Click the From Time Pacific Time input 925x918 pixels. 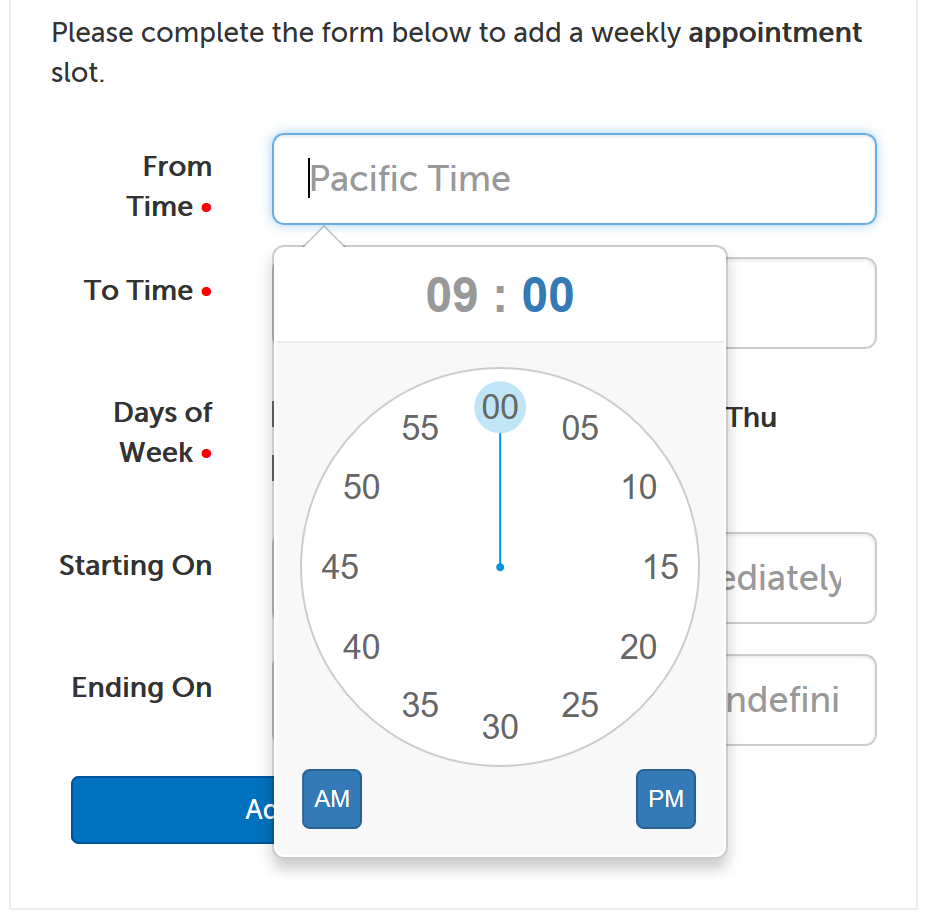coord(575,179)
